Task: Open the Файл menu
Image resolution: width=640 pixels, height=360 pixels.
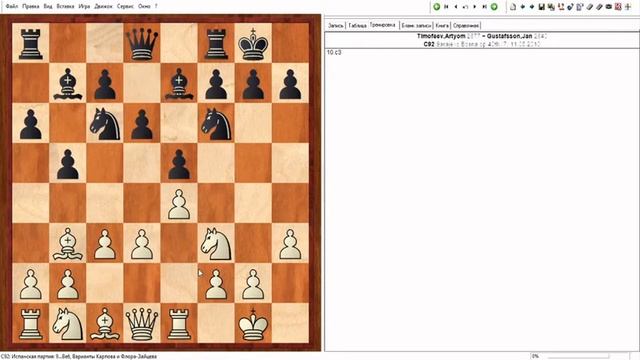Action: point(11,7)
